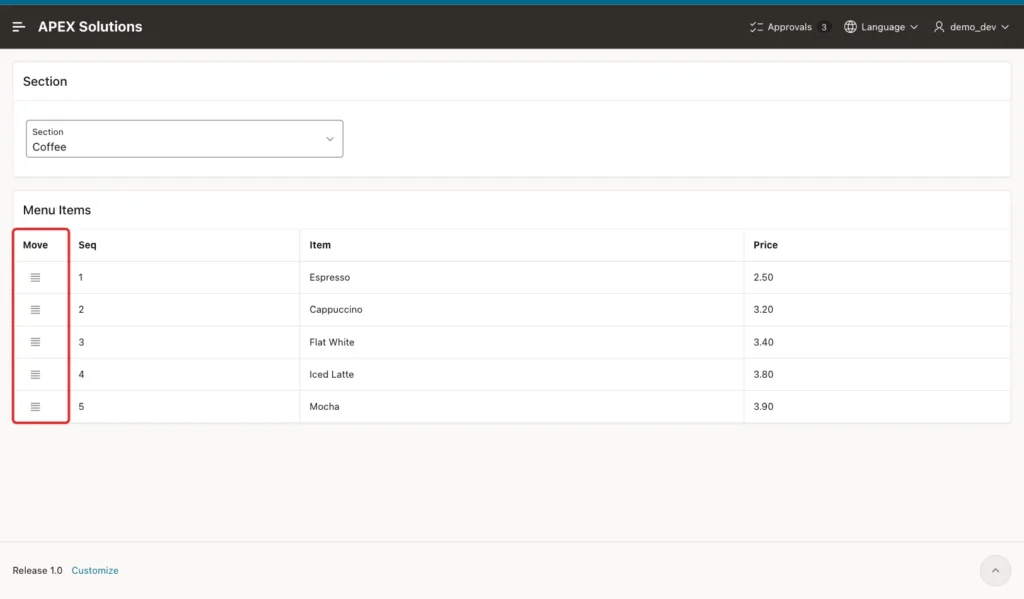This screenshot has height=599, width=1024.
Task: Click the Menu Items region title
Action: [x=57, y=210]
